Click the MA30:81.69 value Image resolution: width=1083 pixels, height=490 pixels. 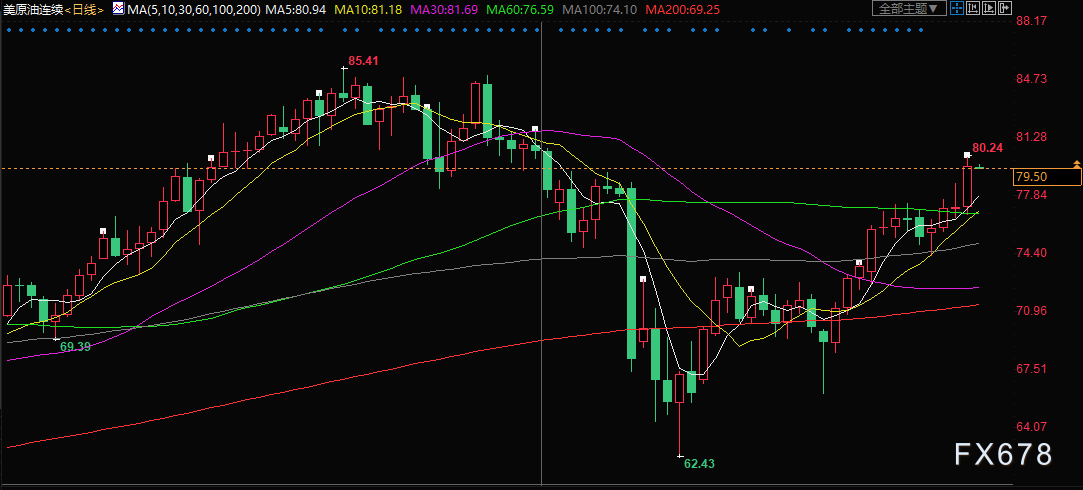coord(445,10)
